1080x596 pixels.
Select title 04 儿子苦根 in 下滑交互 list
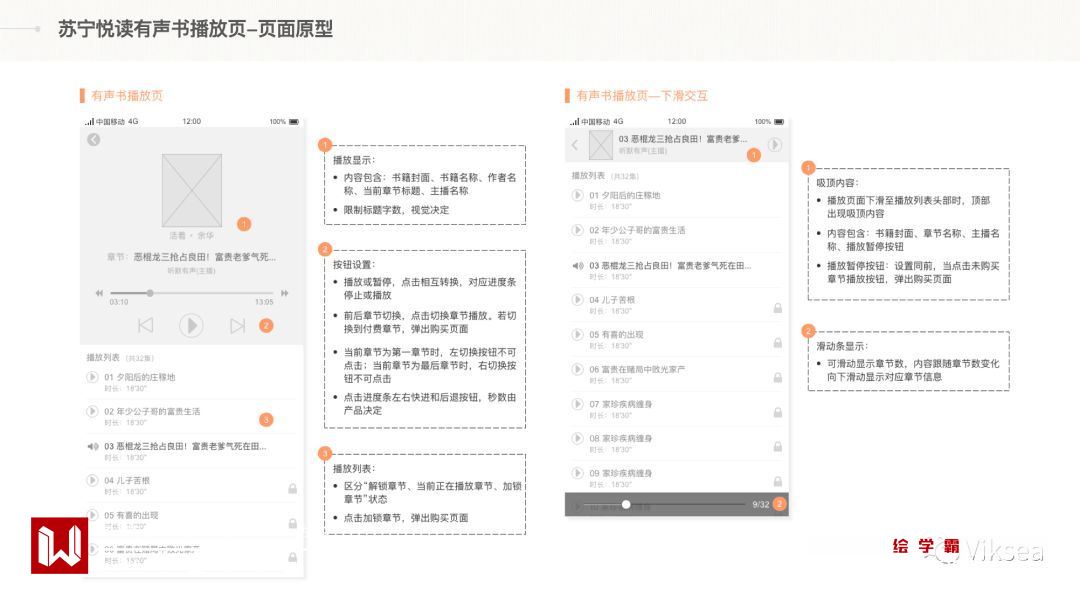(x=612, y=300)
